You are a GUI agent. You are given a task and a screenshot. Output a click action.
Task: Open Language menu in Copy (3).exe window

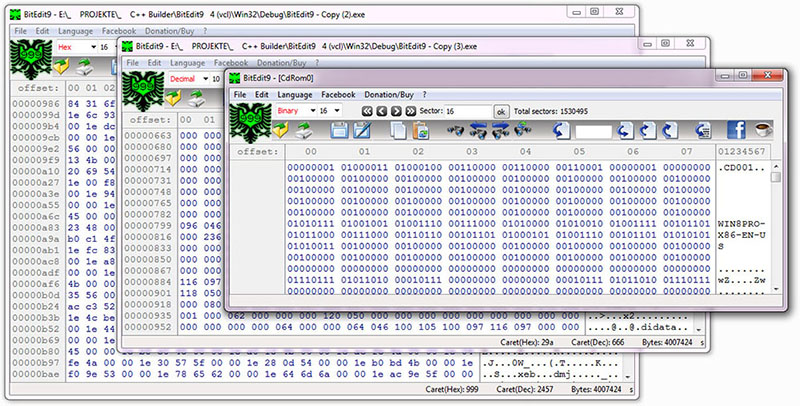187,63
